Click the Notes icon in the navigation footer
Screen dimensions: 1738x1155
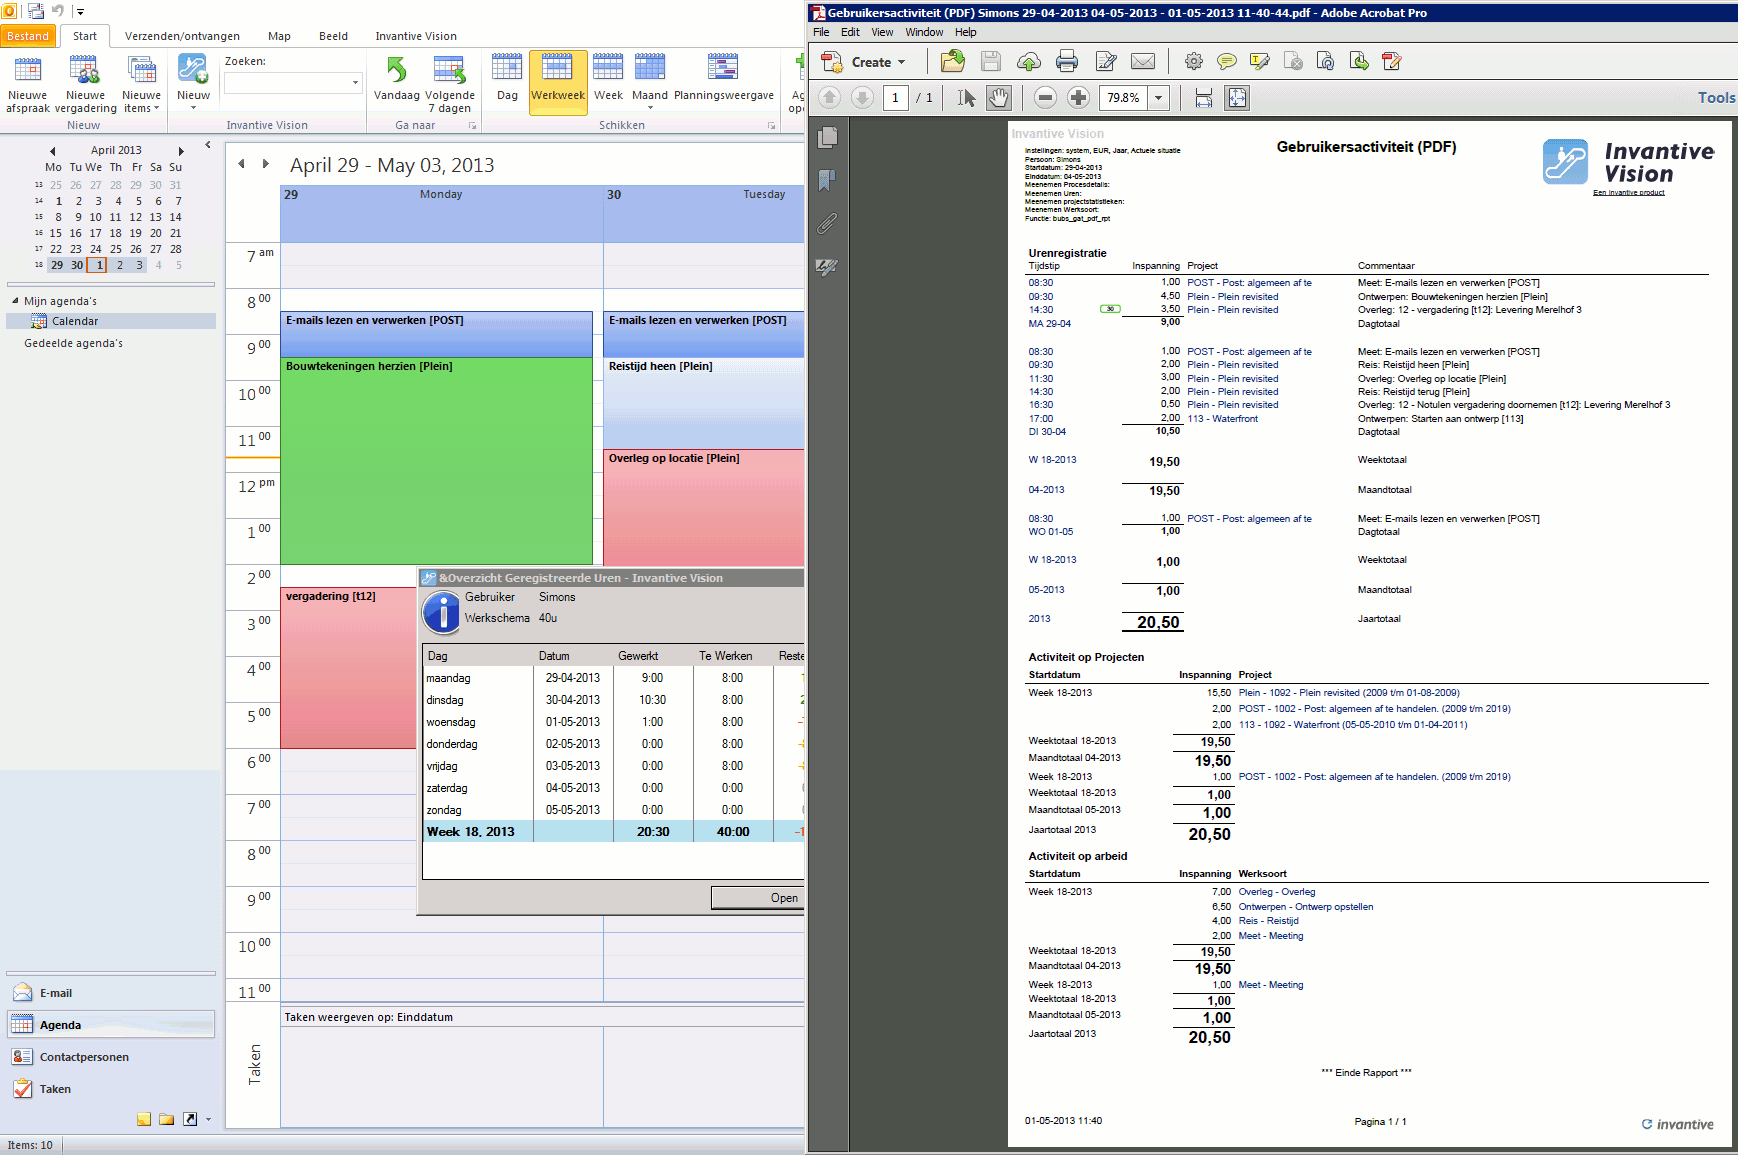coord(144,1119)
